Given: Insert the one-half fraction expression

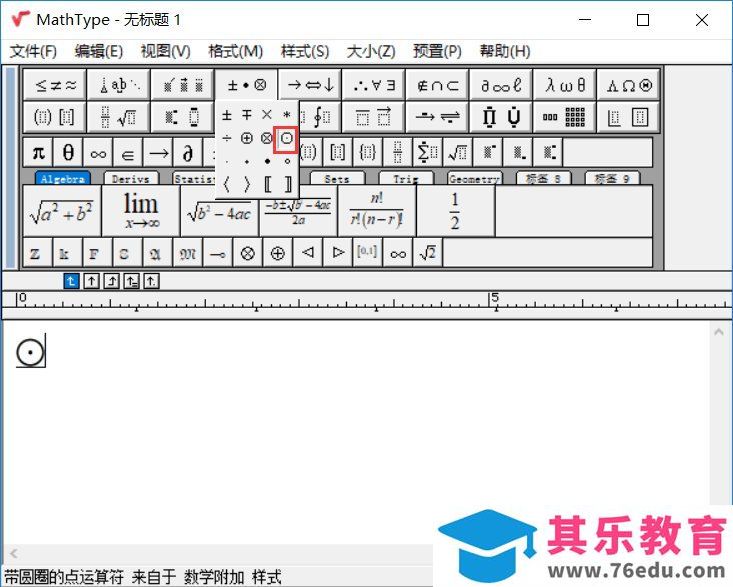Looking at the screenshot, I should [455, 211].
